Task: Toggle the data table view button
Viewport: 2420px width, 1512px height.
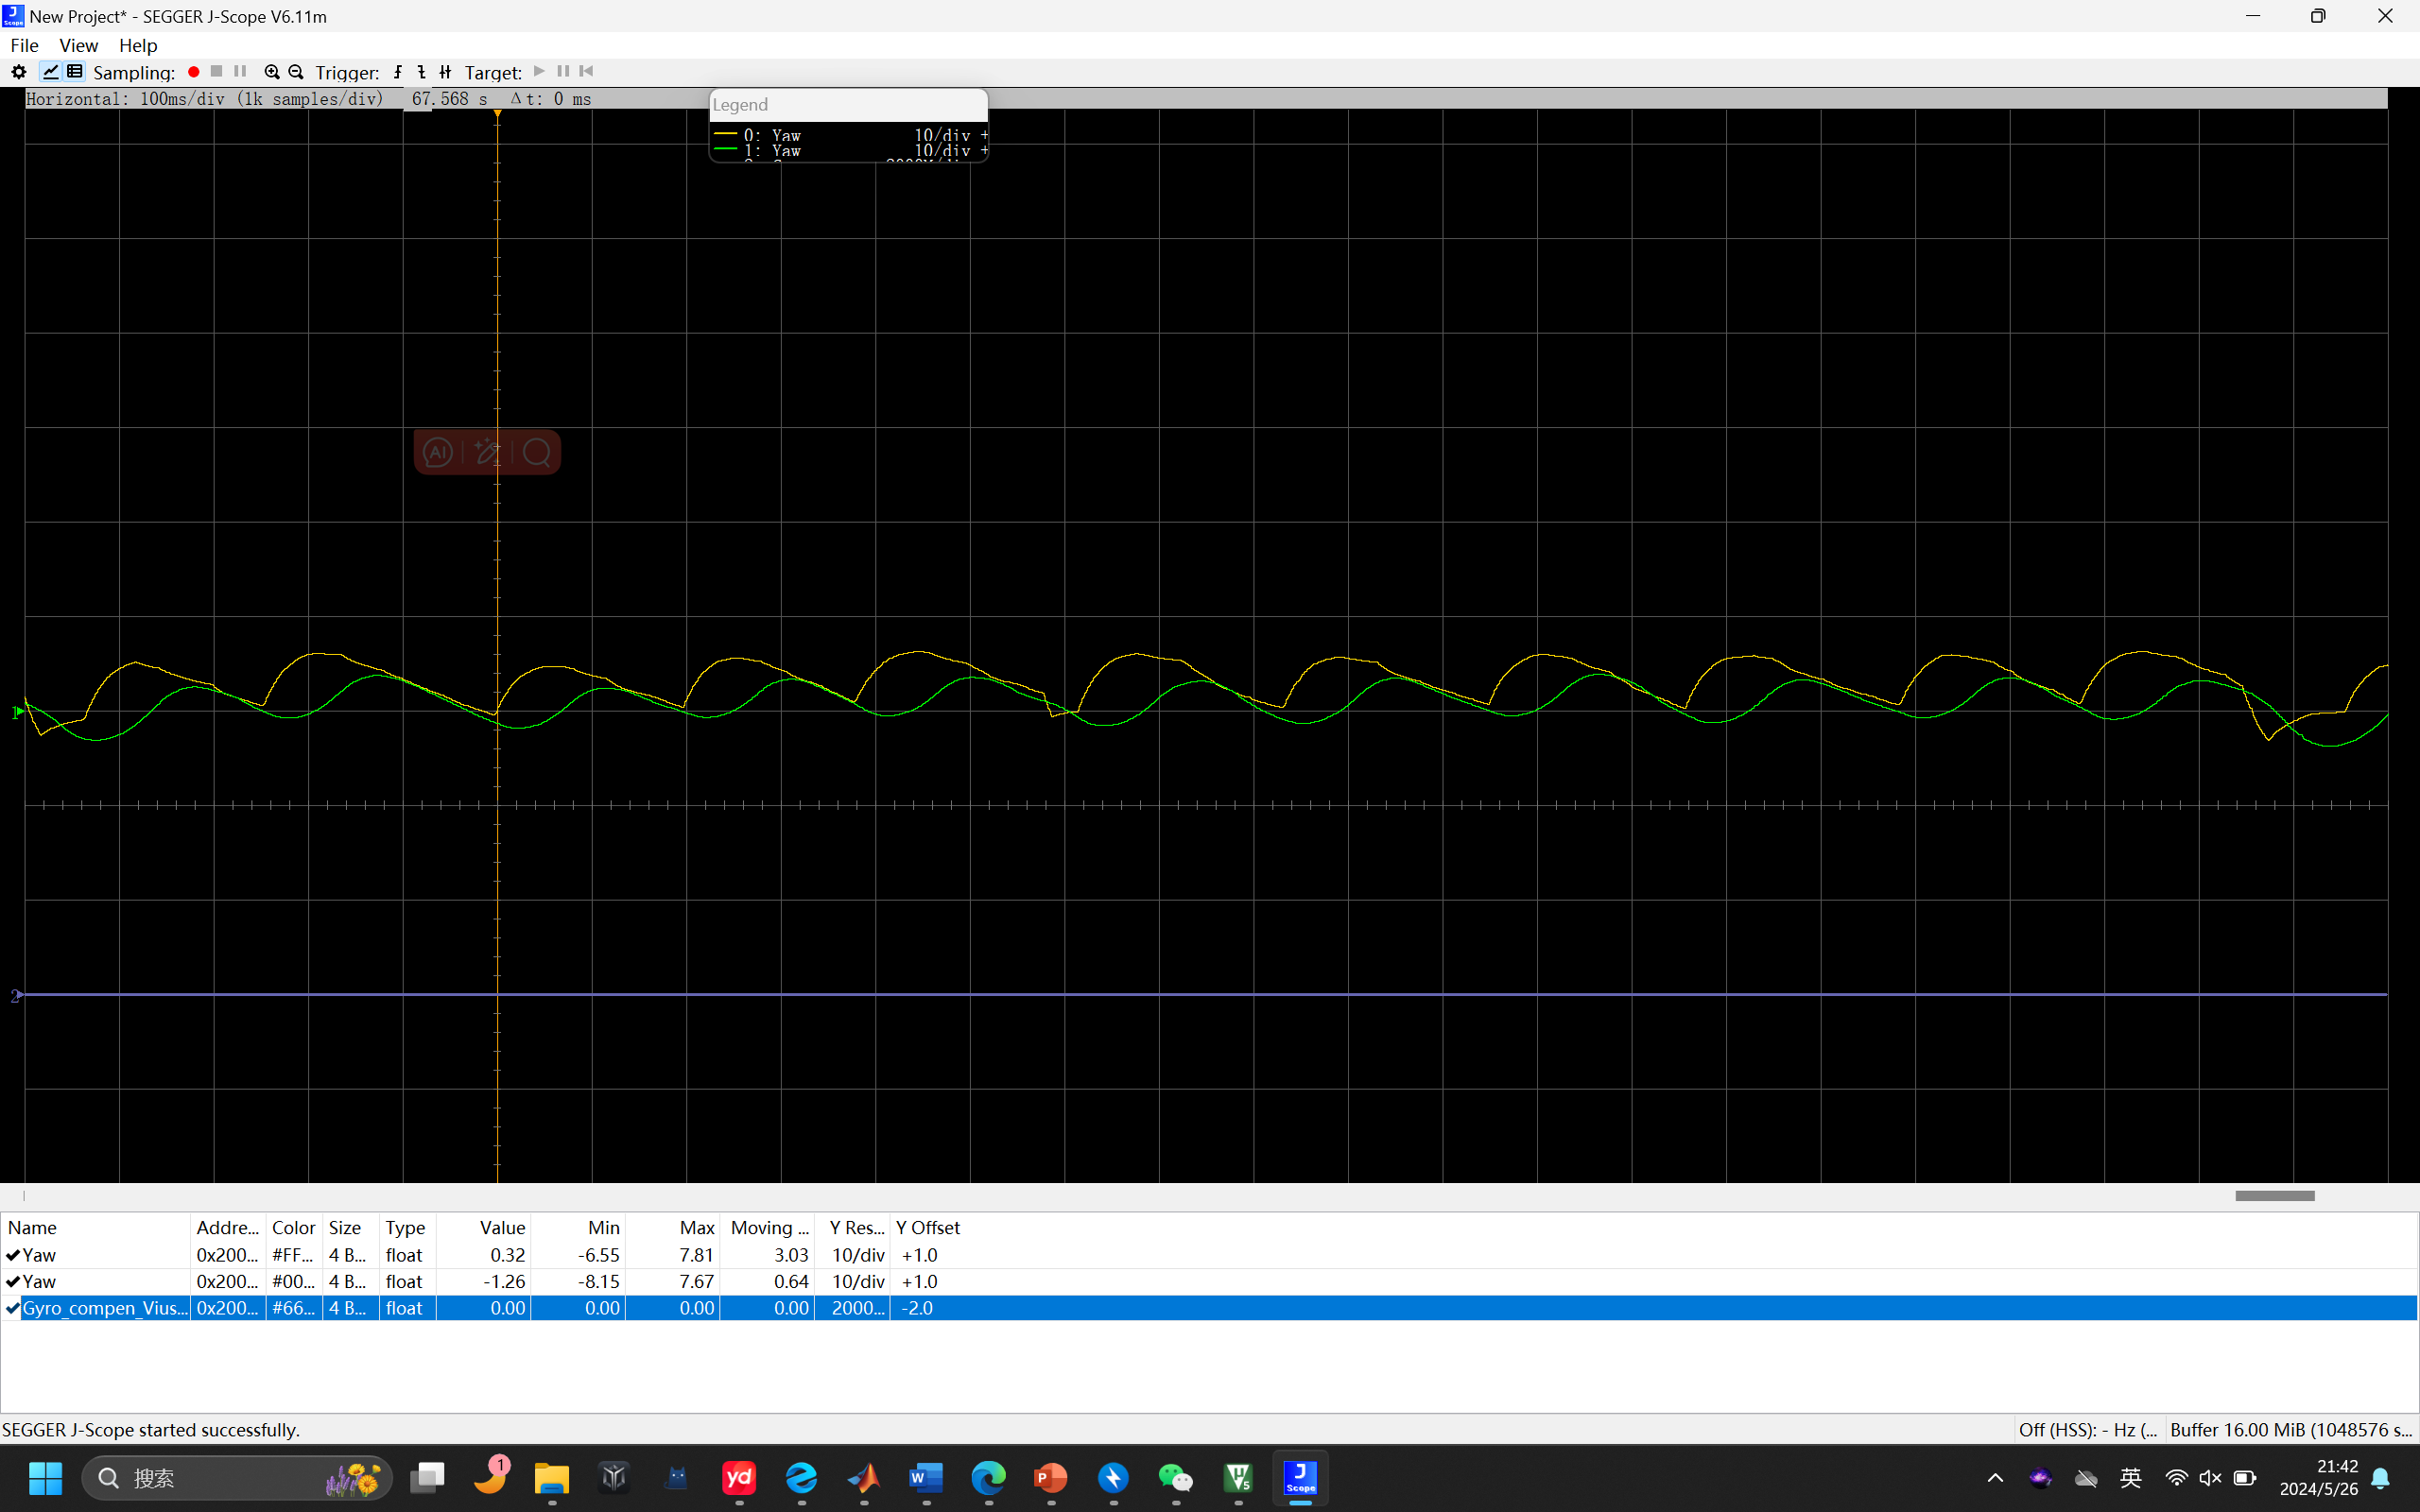Action: pos(75,72)
